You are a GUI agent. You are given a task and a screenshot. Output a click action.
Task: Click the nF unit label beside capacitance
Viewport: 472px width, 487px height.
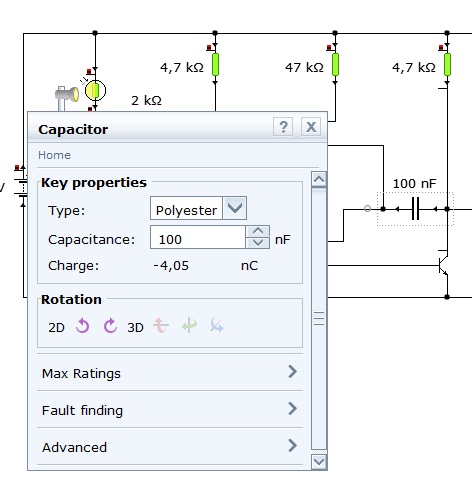point(283,240)
